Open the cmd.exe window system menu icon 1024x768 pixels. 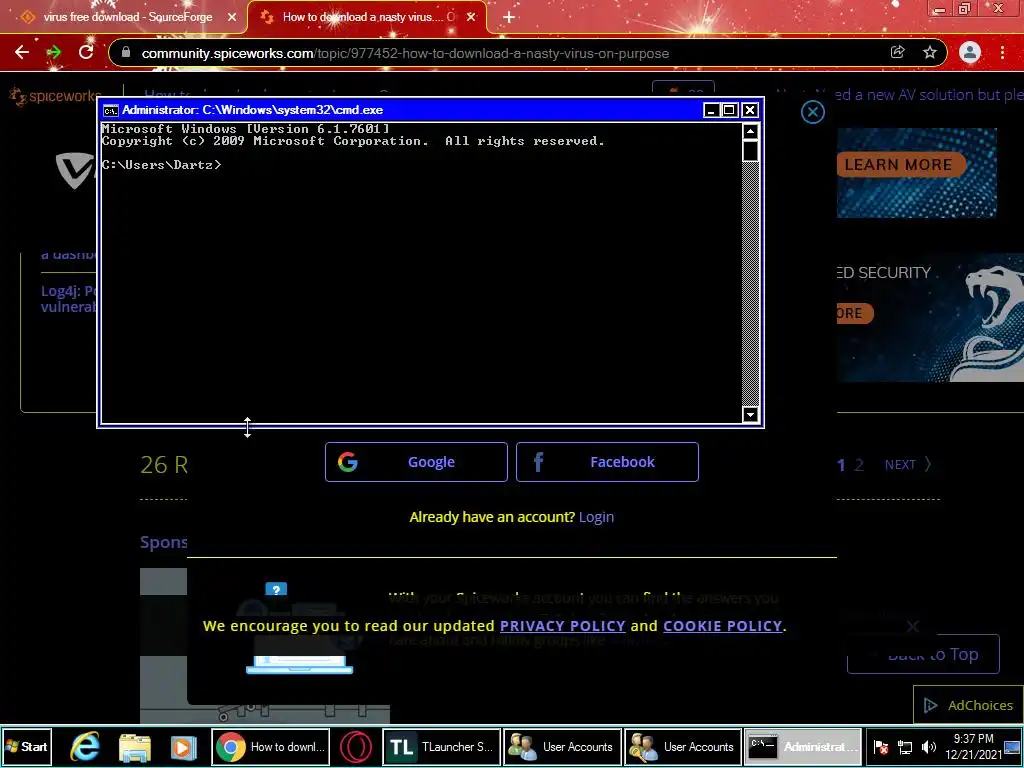pyautogui.click(x=111, y=110)
